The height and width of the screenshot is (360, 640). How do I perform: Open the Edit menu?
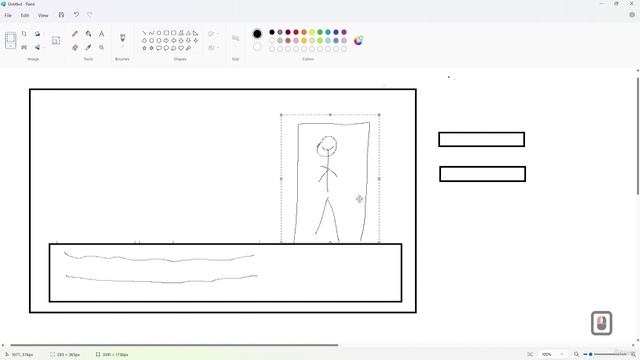click(25, 16)
